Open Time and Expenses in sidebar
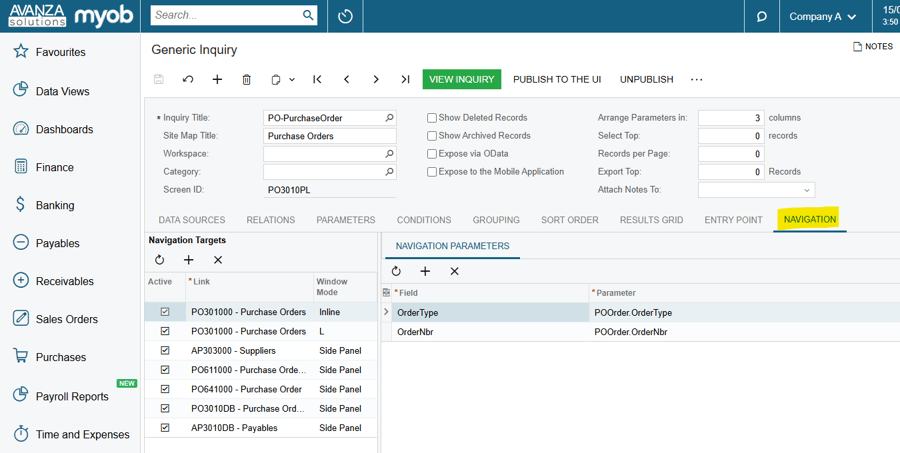This screenshot has height=453, width=900. click(82, 434)
